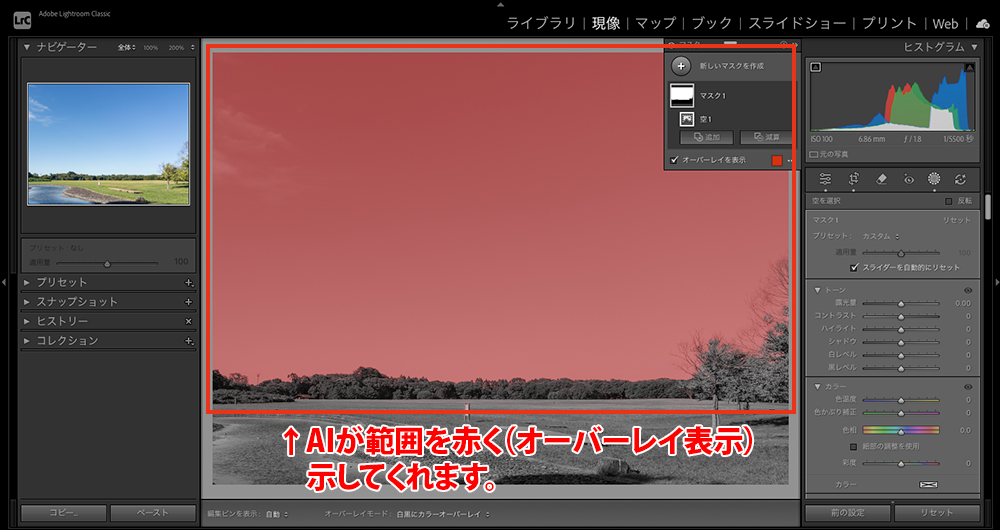Toggle the オーバーレイを表示 checkbox
The width and height of the screenshot is (1000, 530).
pyautogui.click(x=674, y=160)
